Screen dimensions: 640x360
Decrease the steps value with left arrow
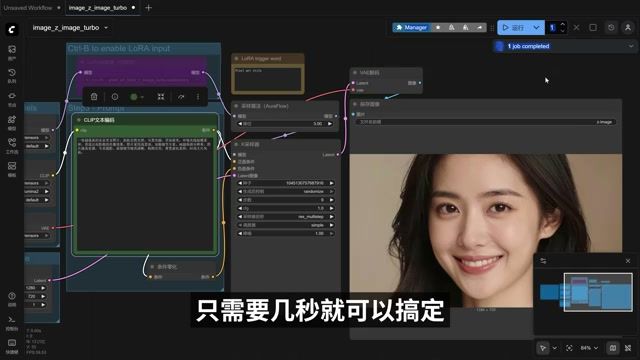point(240,200)
